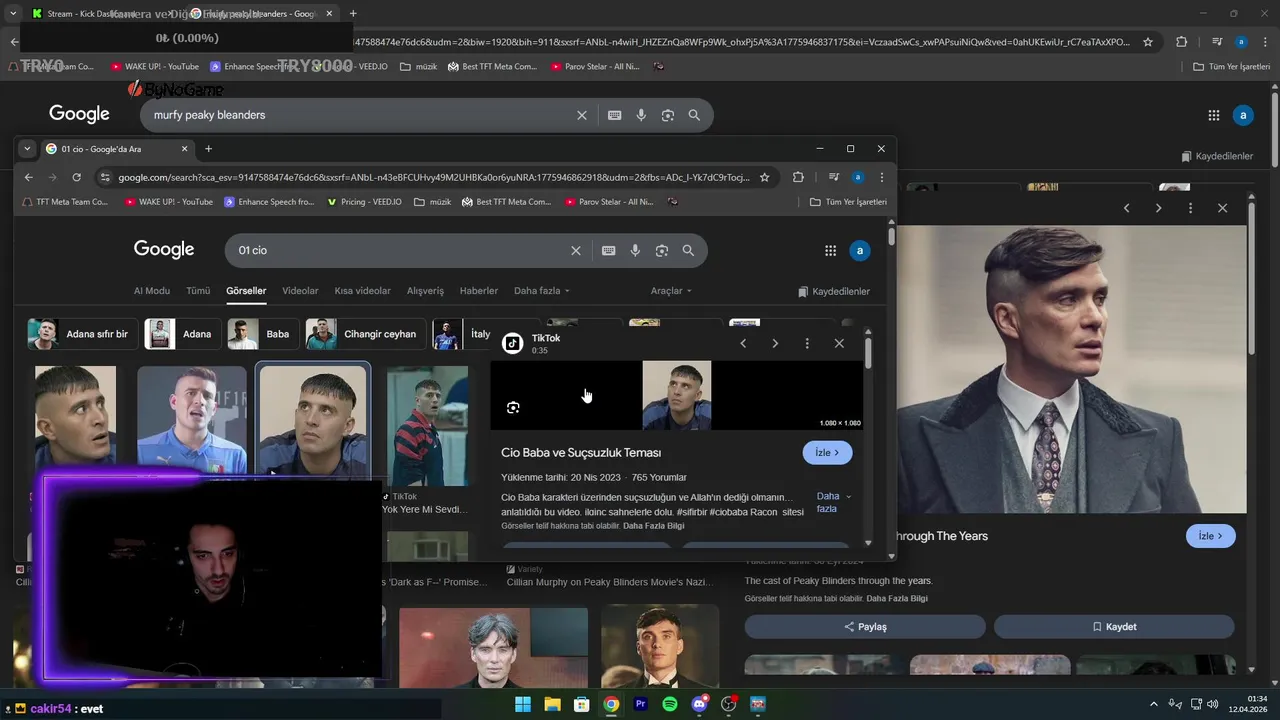Open Kısa videolar tab
The height and width of the screenshot is (720, 1280).
[x=363, y=291]
